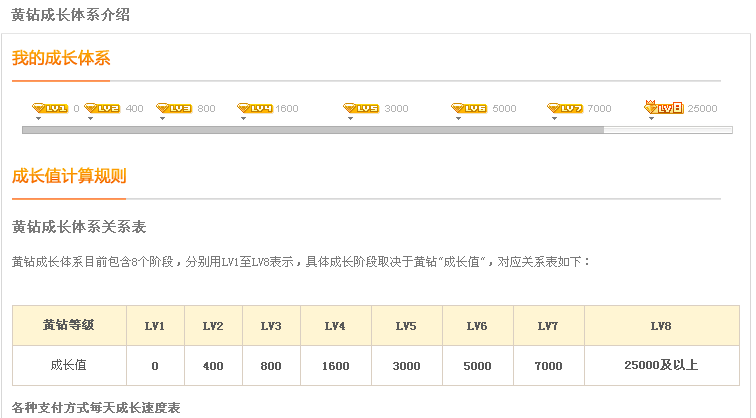This screenshot has height=418, width=756.
Task: Click the LV5 table header cell
Action: (x=406, y=325)
